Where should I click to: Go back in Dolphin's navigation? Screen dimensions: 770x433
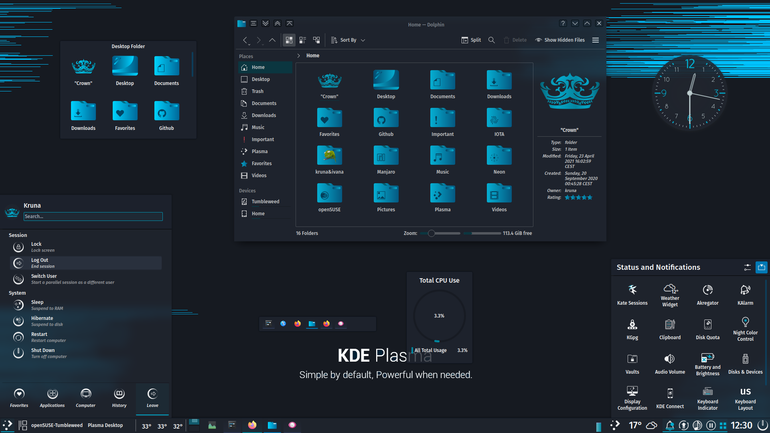tap(245, 40)
